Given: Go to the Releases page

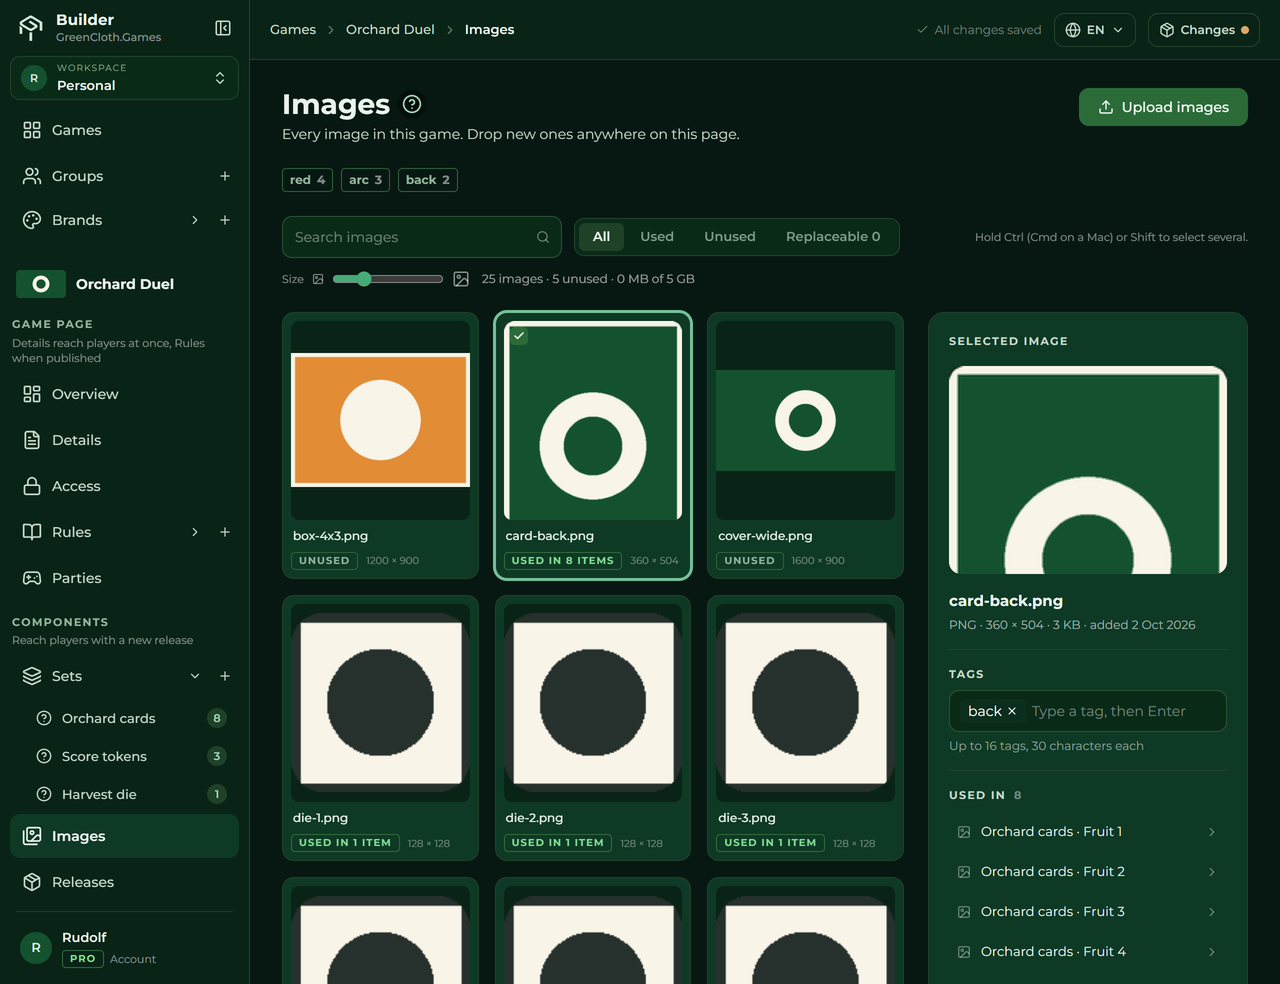Looking at the screenshot, I should click(x=124, y=882).
